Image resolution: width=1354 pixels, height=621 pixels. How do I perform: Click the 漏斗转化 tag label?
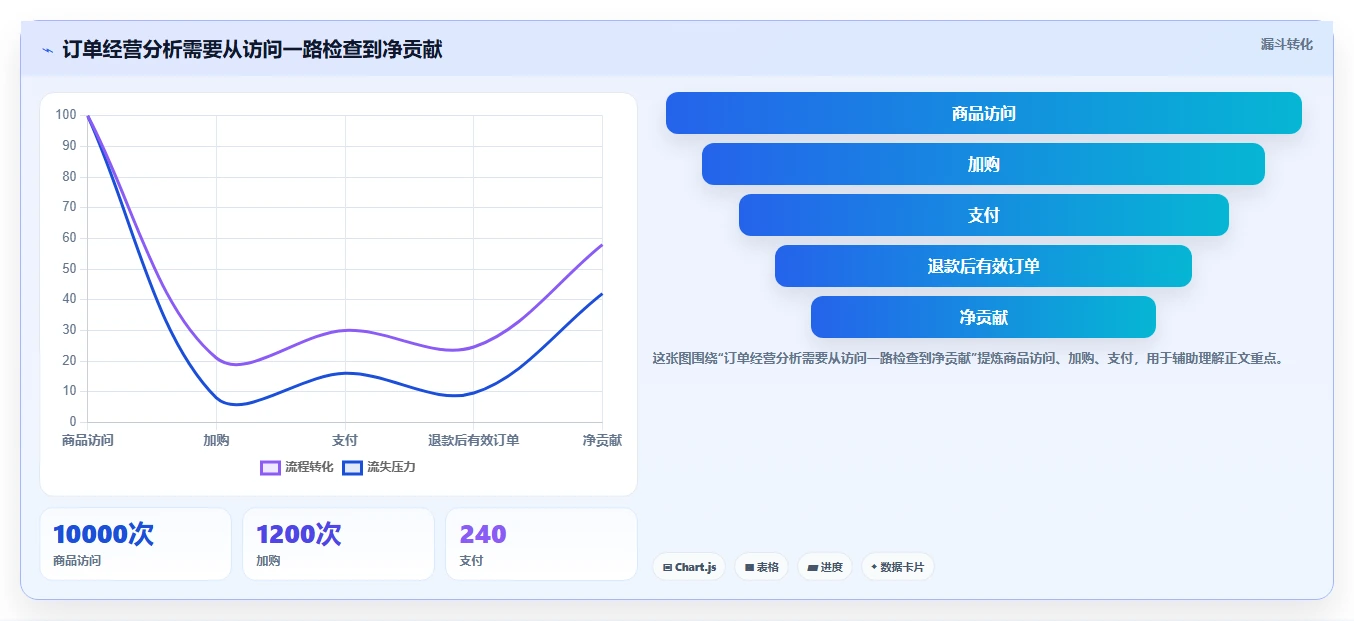[x=1286, y=44]
